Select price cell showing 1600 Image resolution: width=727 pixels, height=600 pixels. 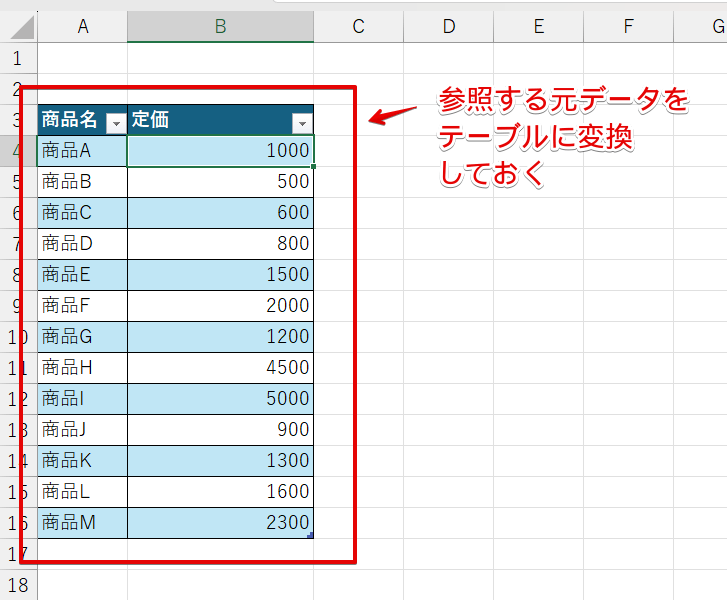pos(221,492)
